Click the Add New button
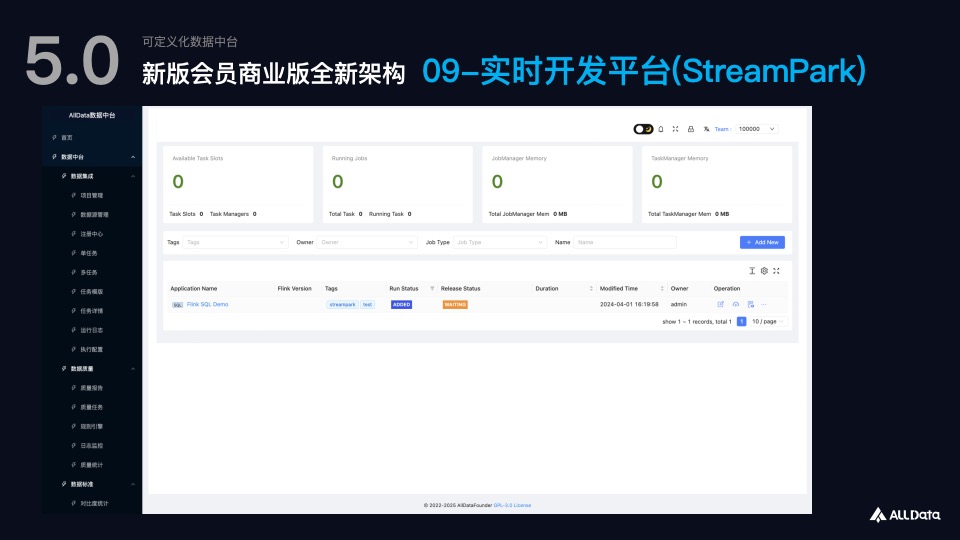Viewport: 960px width, 540px height. point(762,242)
